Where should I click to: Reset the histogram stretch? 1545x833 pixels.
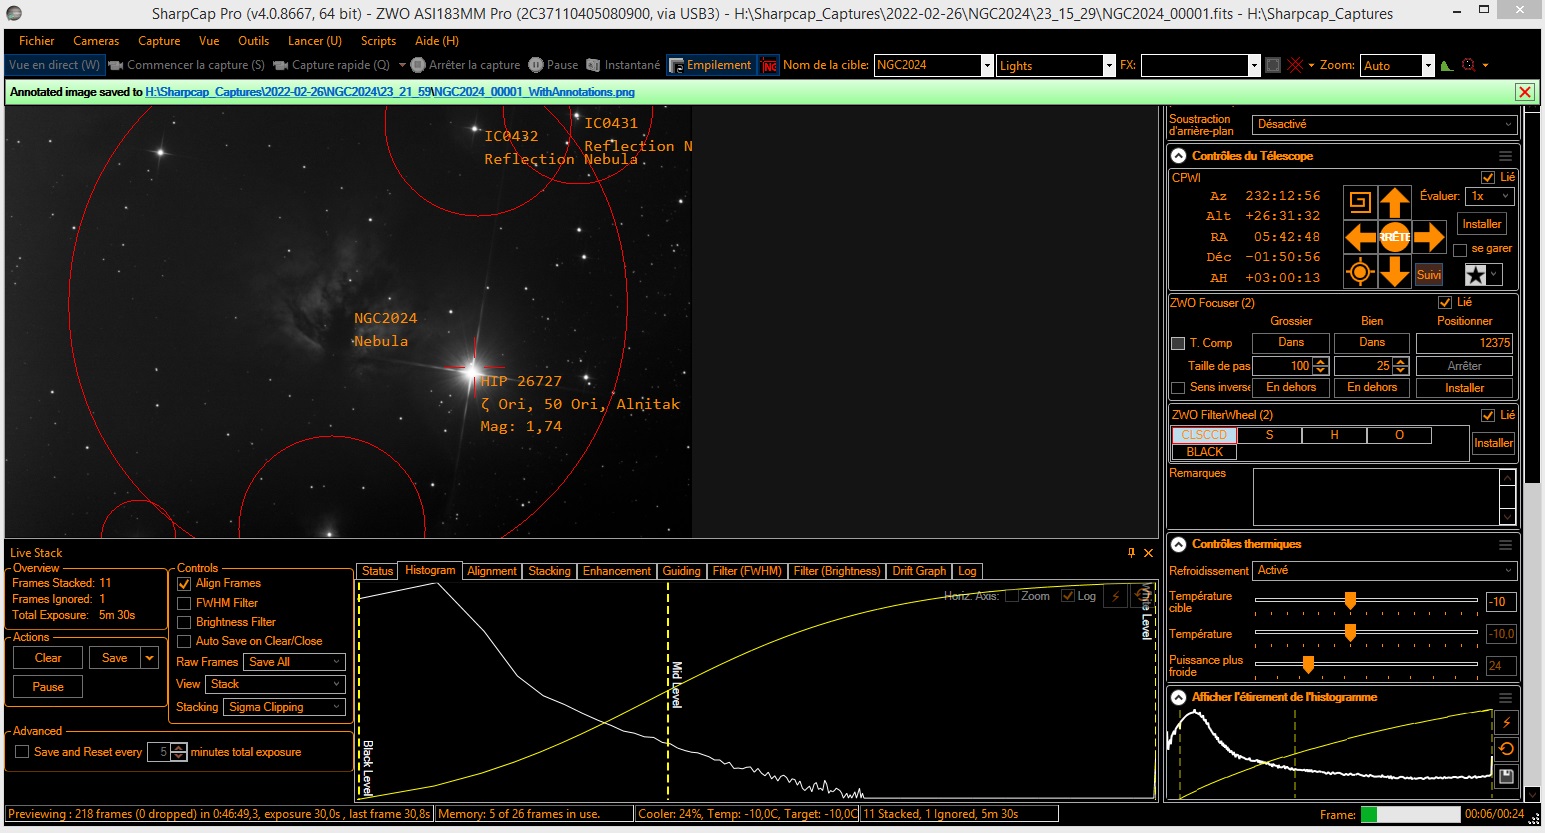1506,748
